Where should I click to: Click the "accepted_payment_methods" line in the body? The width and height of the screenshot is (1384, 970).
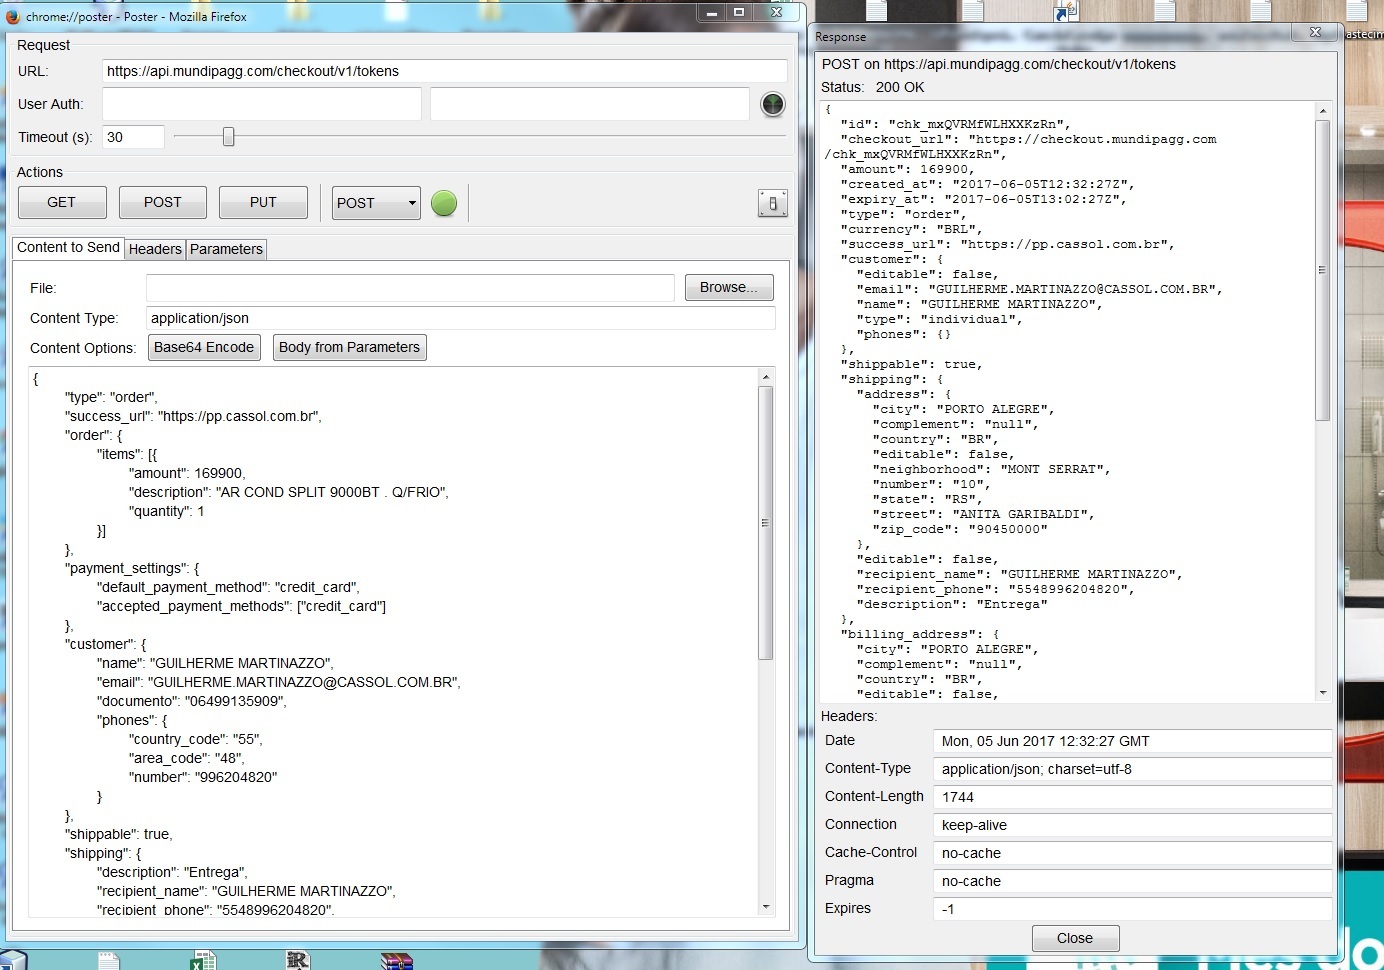241,606
